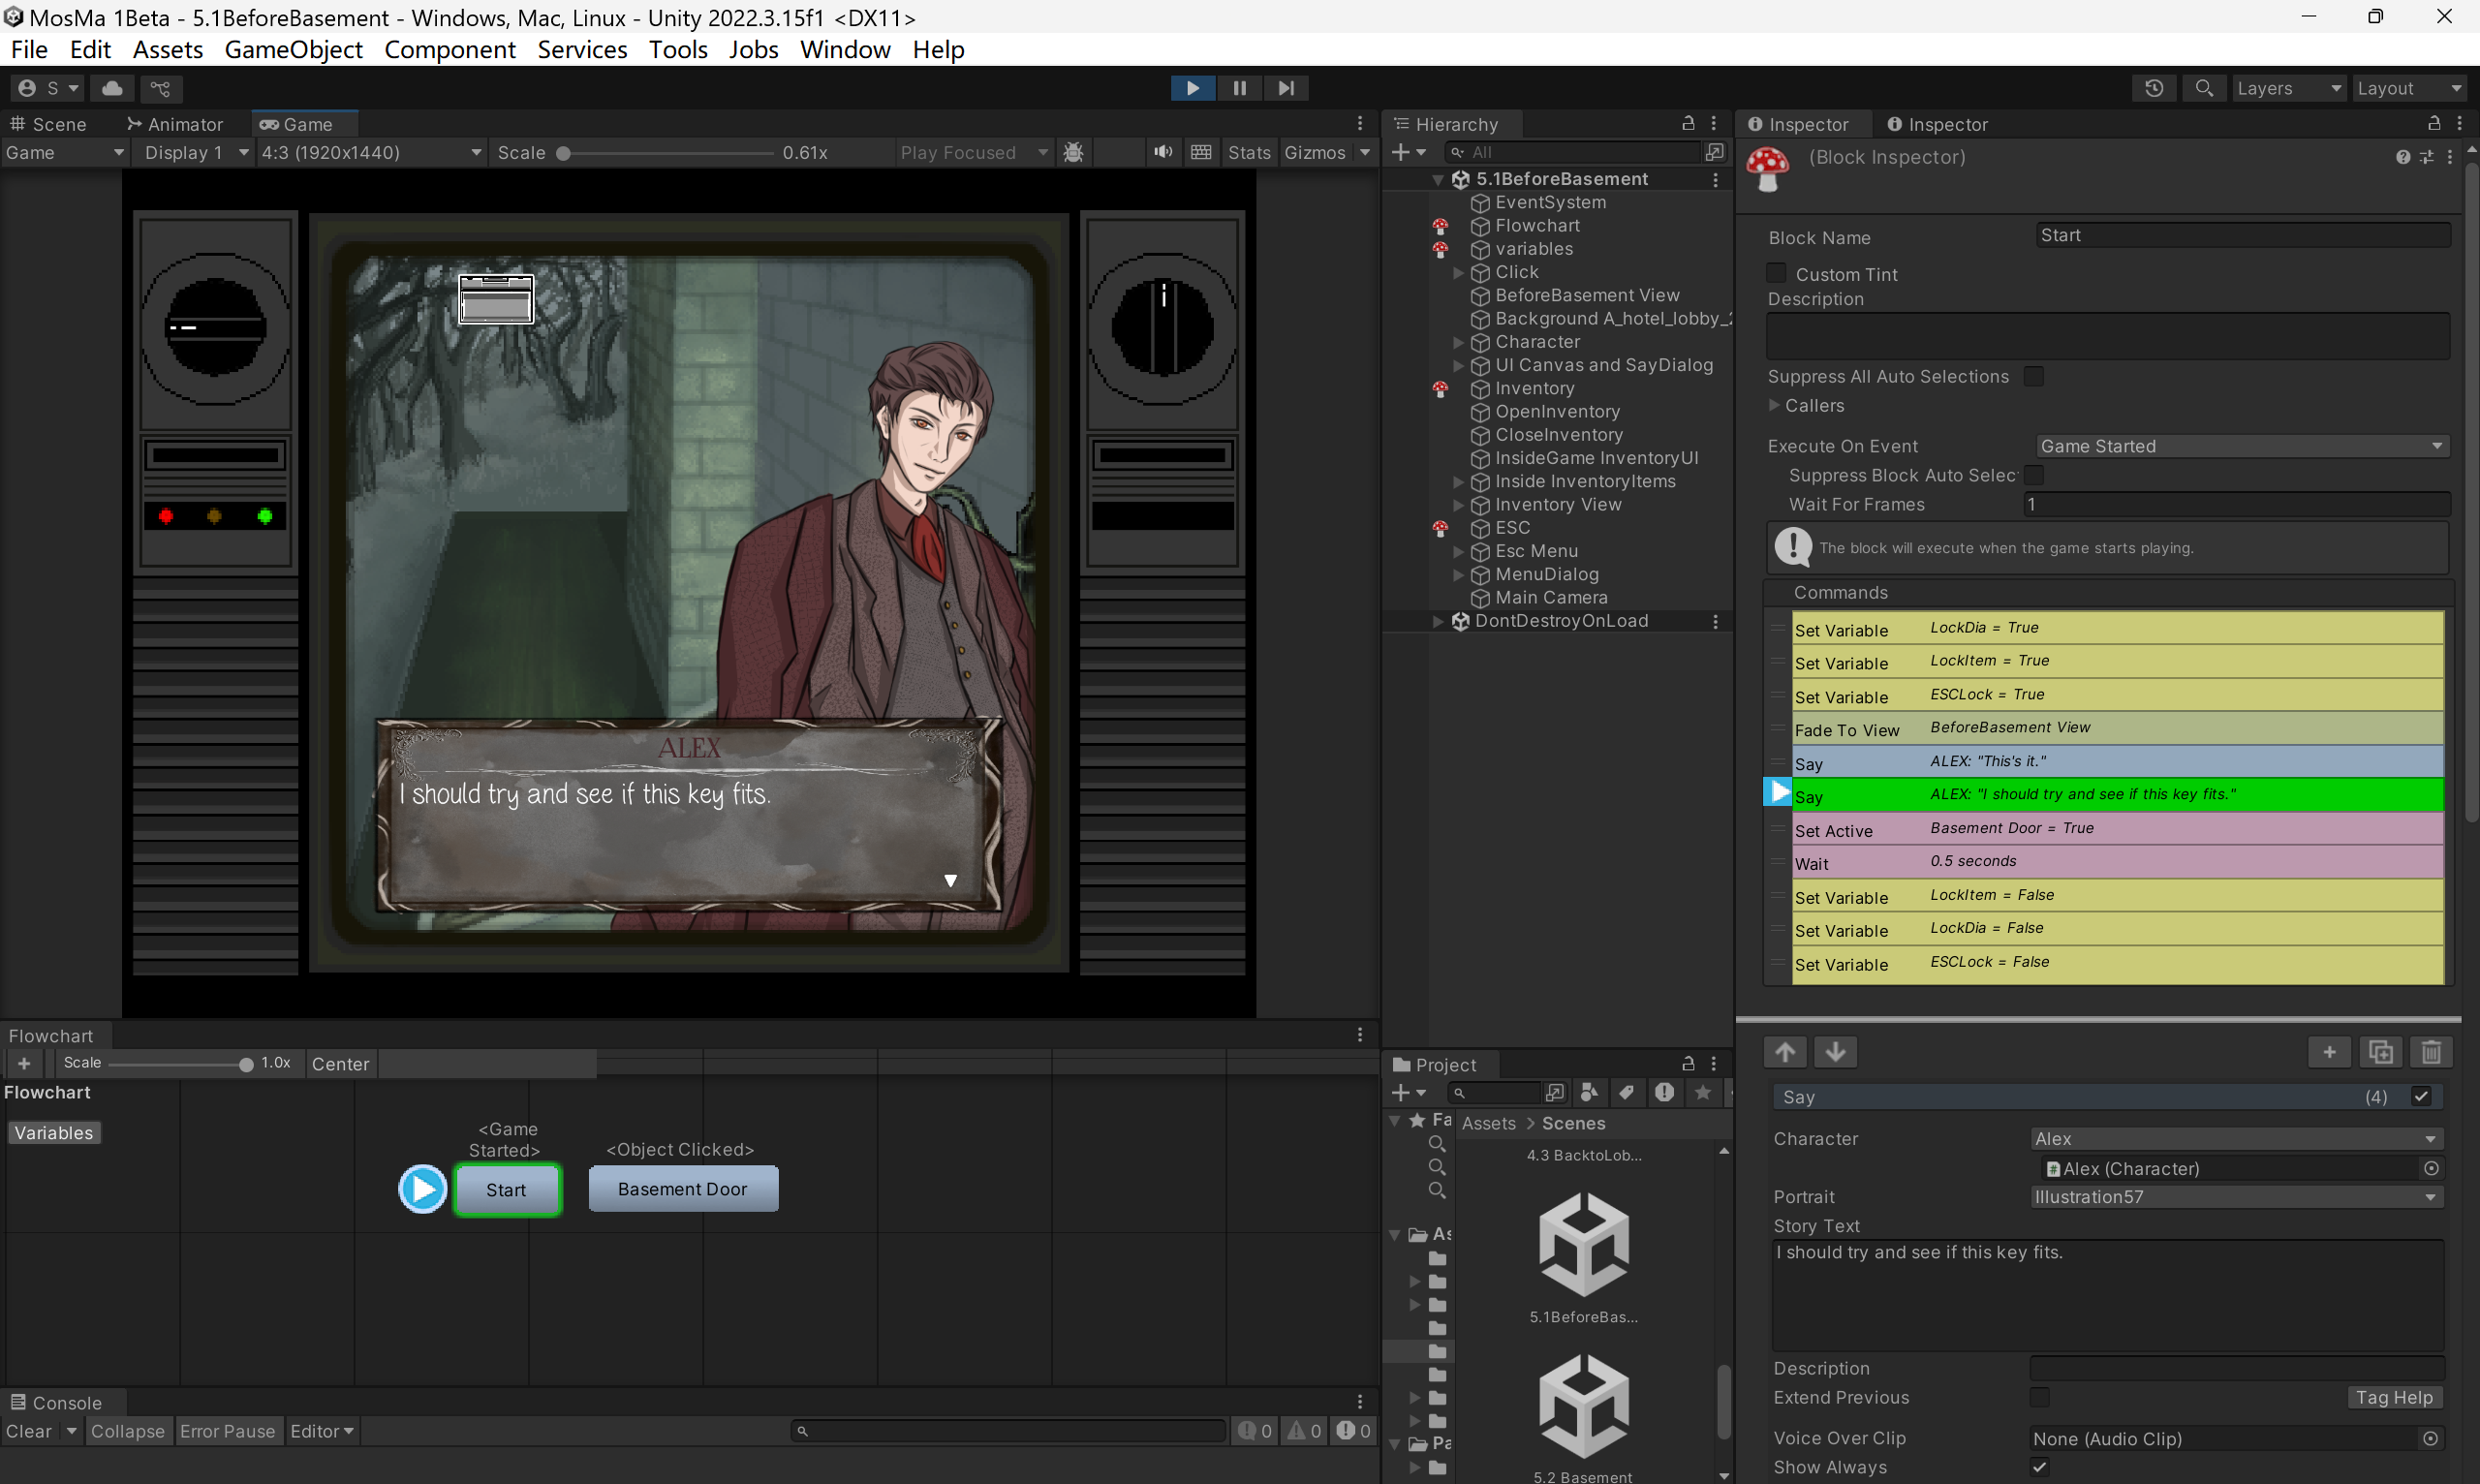Open Undo History icon
Screen dimensions: 2480x1484
point(2154,88)
